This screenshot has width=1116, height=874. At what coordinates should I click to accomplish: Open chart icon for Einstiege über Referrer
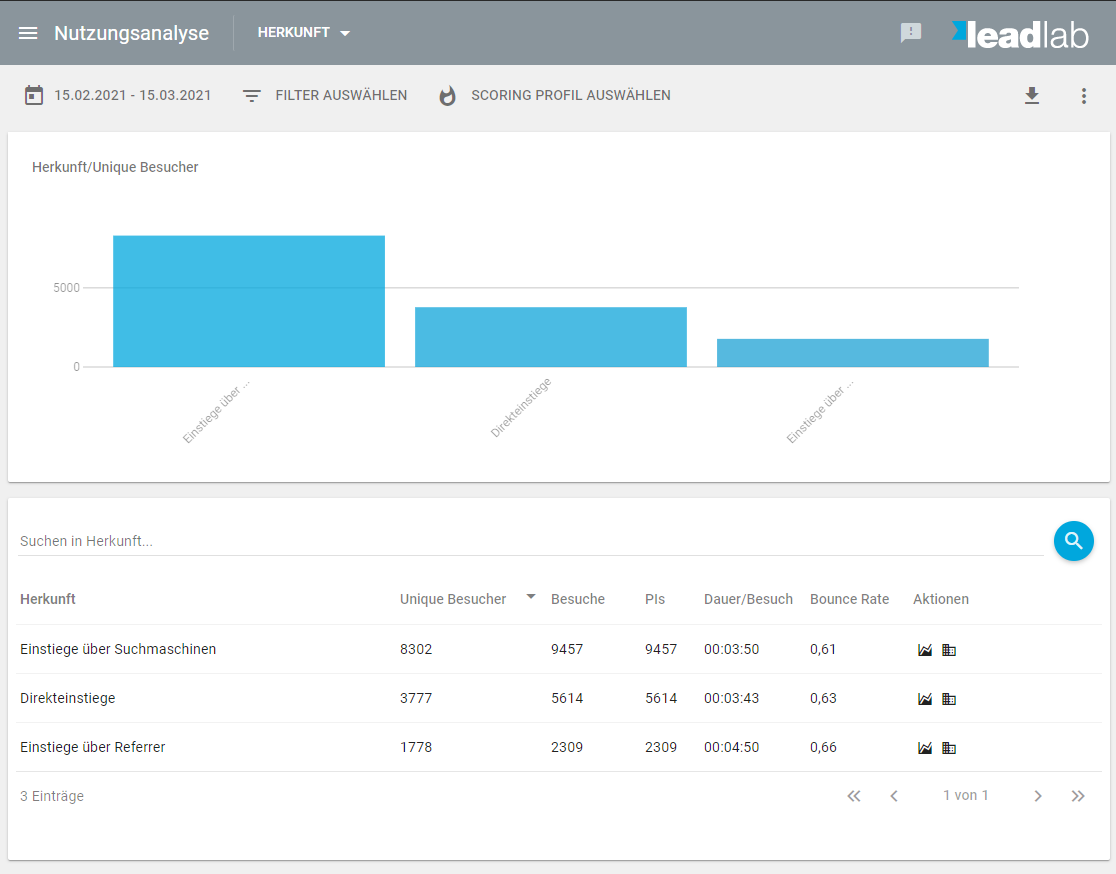point(925,748)
